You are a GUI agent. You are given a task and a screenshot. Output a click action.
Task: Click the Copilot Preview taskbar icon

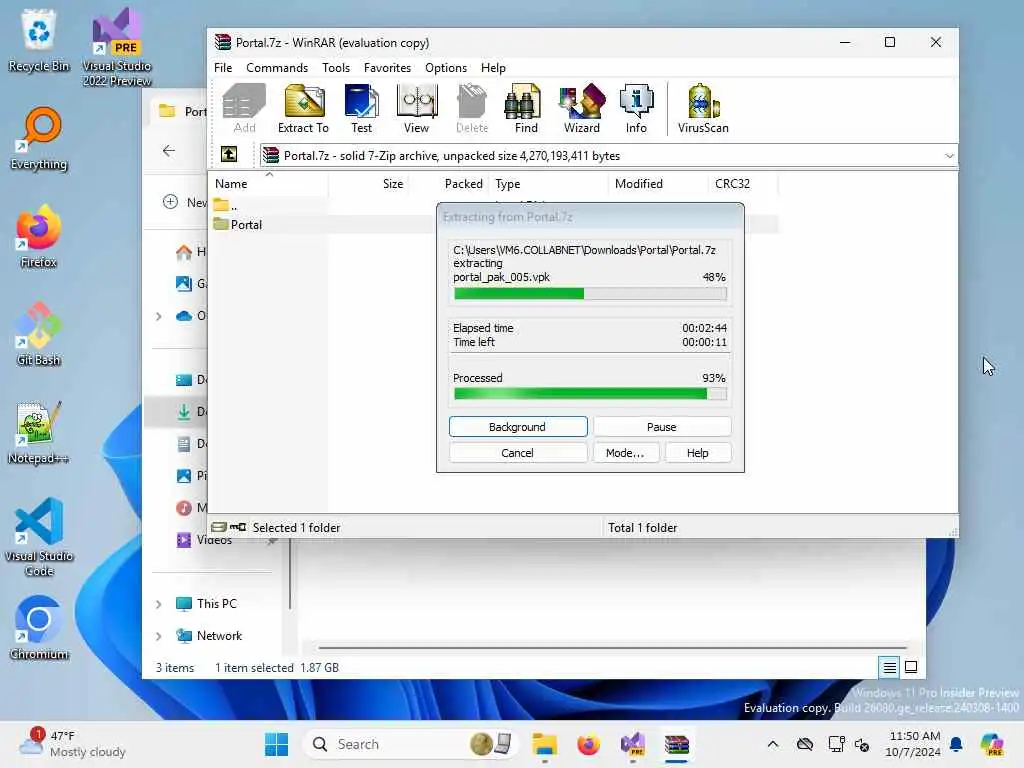992,744
